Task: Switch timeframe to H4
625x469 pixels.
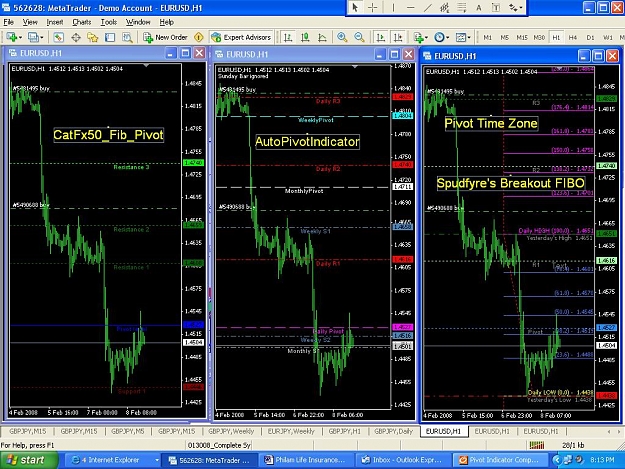Action: (573, 37)
